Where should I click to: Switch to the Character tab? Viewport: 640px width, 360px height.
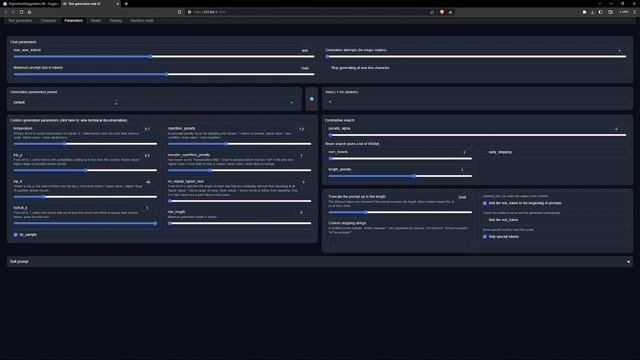[48, 20]
